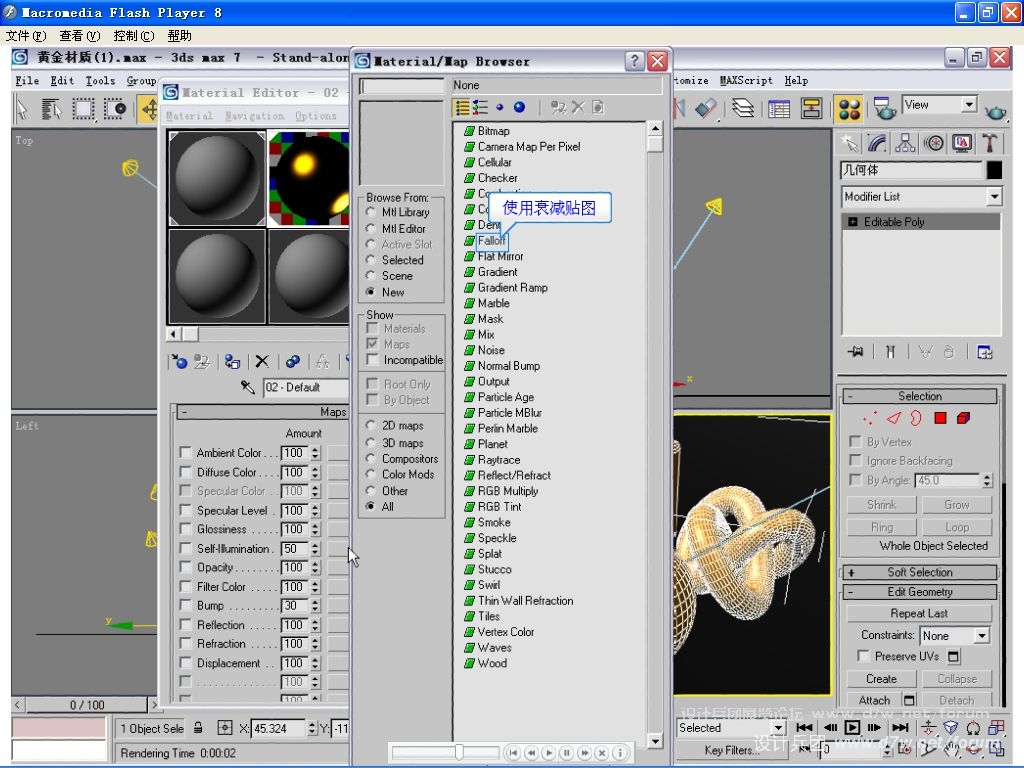The image size is (1024, 768).
Task: Click Select Object arrow tool in toolbar
Action: tap(23, 109)
